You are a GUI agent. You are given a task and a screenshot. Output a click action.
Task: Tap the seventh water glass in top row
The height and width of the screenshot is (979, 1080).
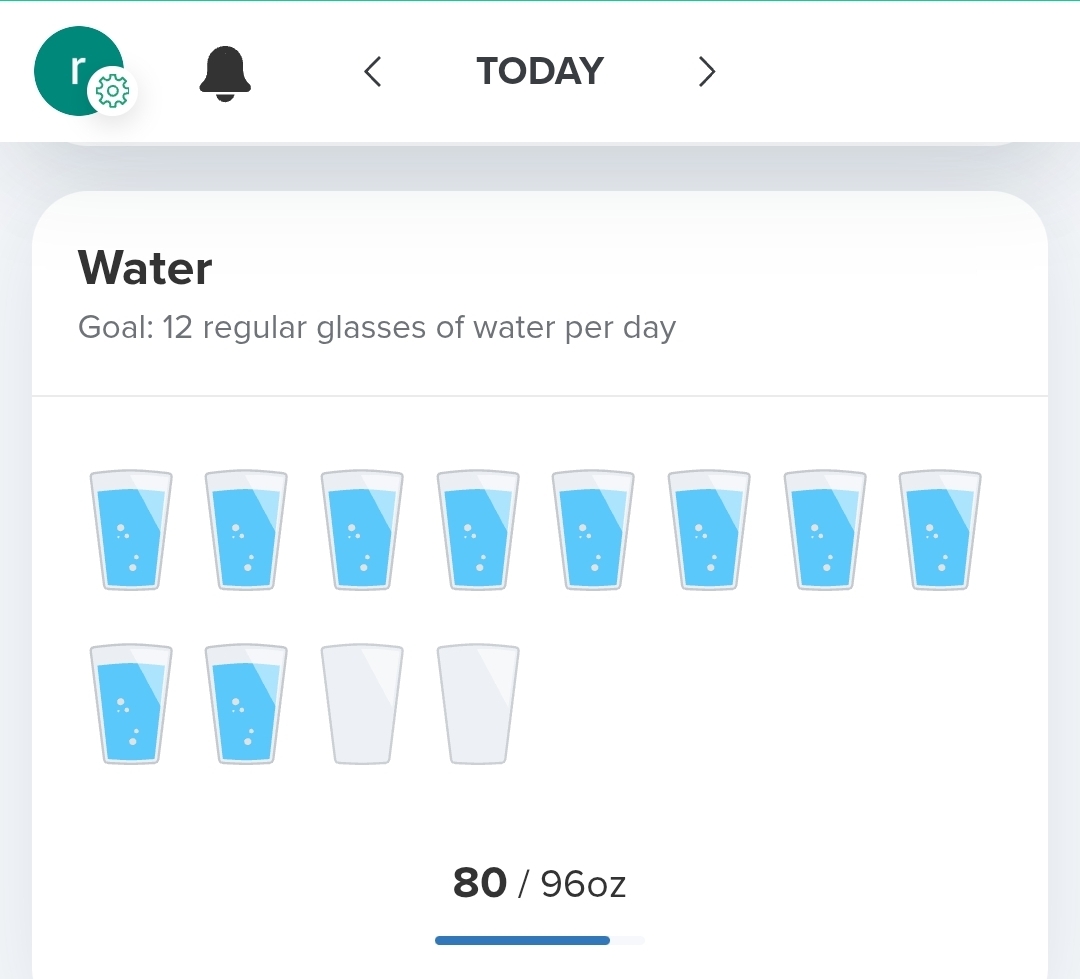pyautogui.click(x=825, y=530)
